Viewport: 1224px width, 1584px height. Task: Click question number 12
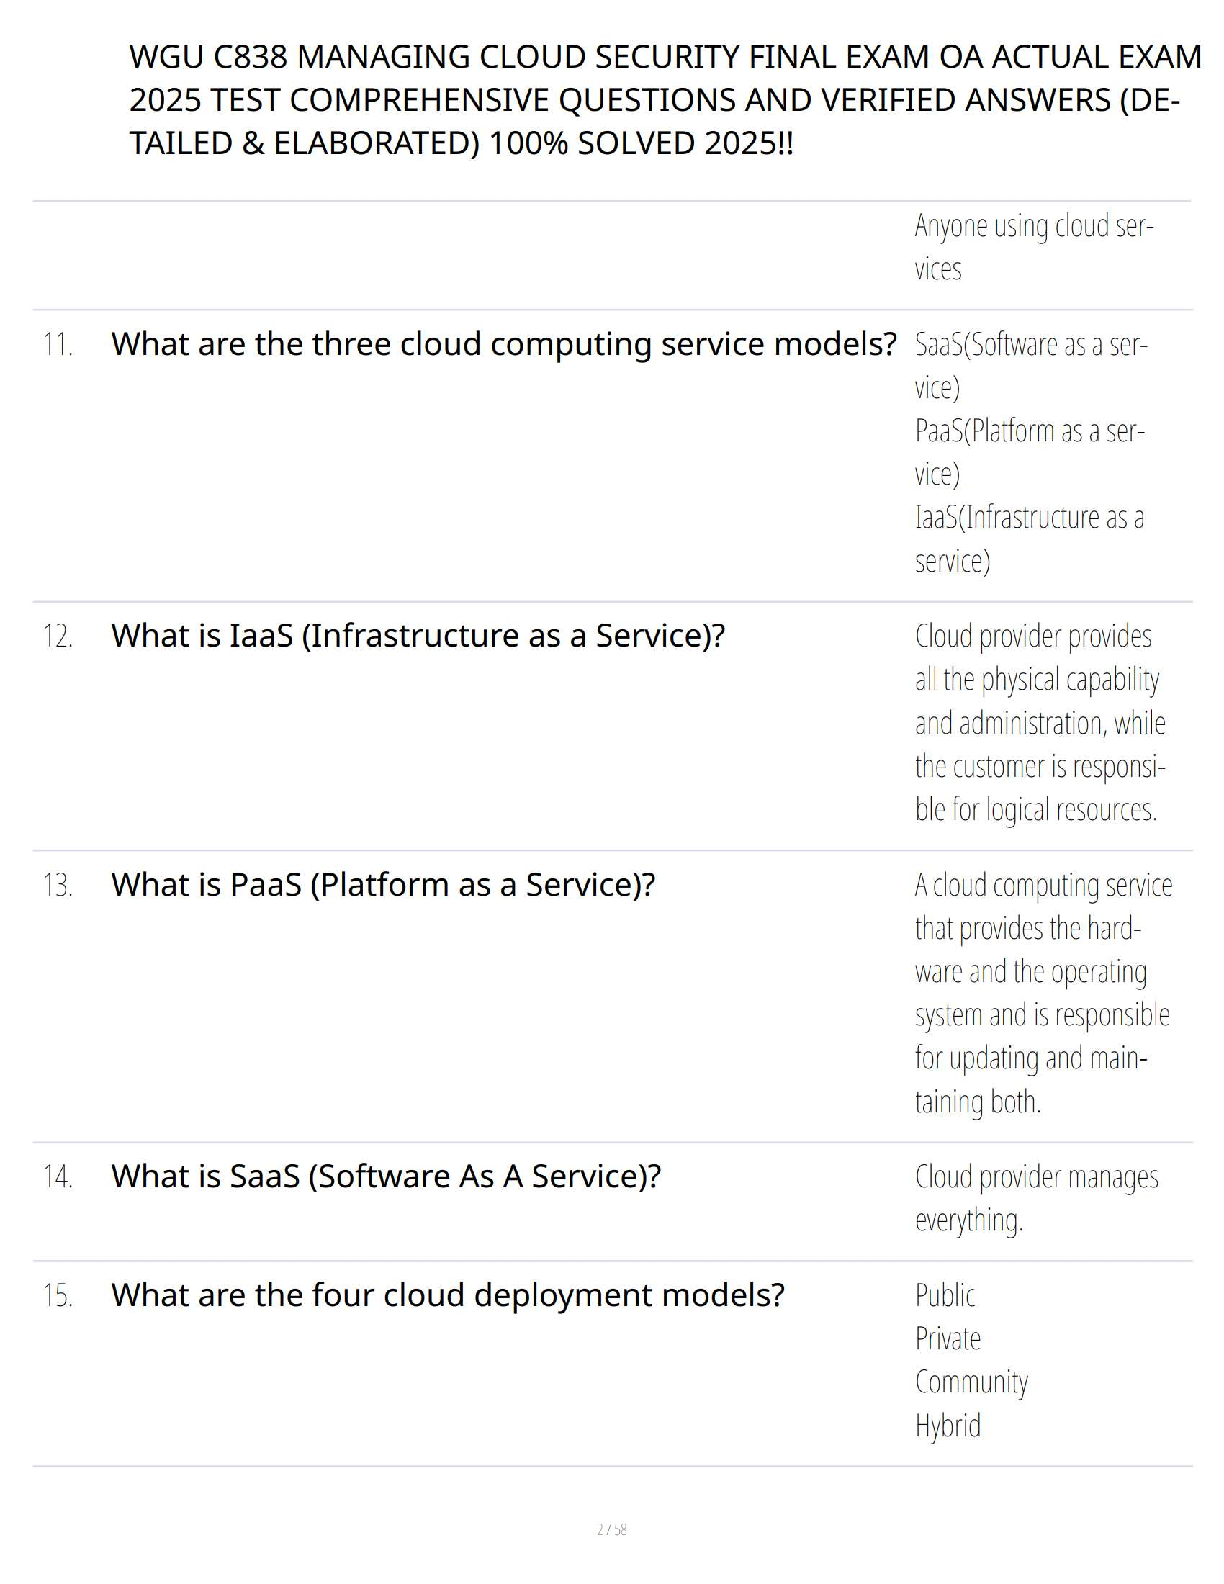(x=57, y=637)
